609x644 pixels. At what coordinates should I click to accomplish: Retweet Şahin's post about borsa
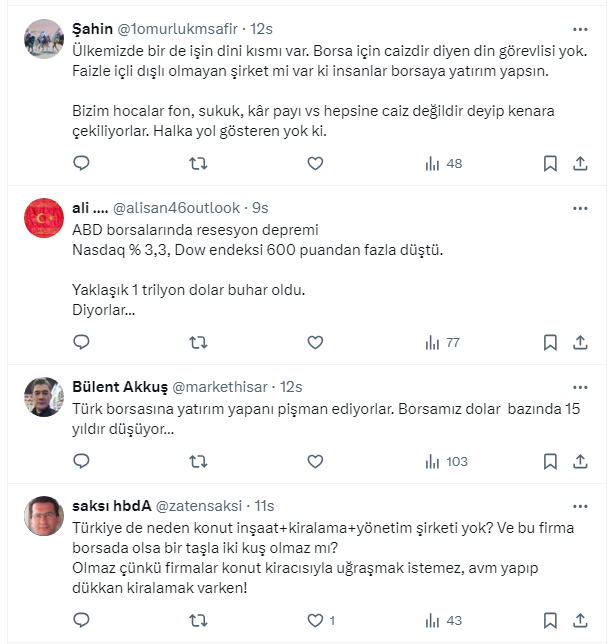198,163
